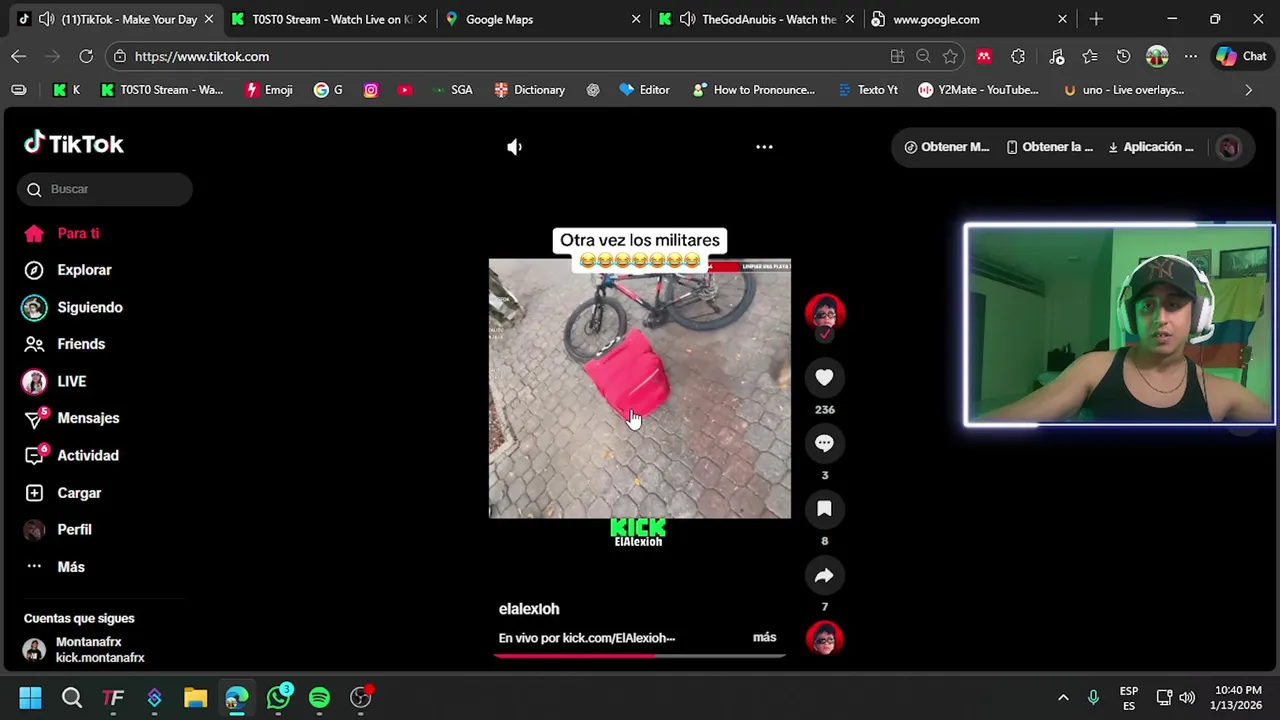Open a new browser tab
The width and height of the screenshot is (1280, 720).
pyautogui.click(x=1096, y=19)
